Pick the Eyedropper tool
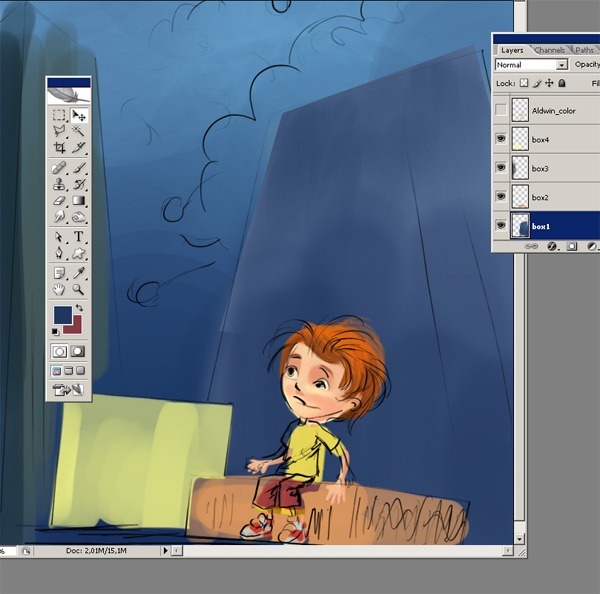Image resolution: width=600 pixels, height=594 pixels. (78, 272)
